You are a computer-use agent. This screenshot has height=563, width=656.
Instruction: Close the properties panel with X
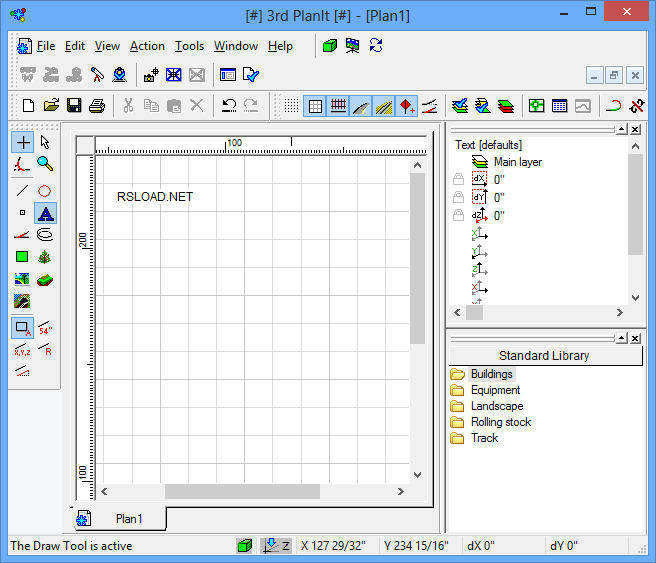pyautogui.click(x=635, y=129)
